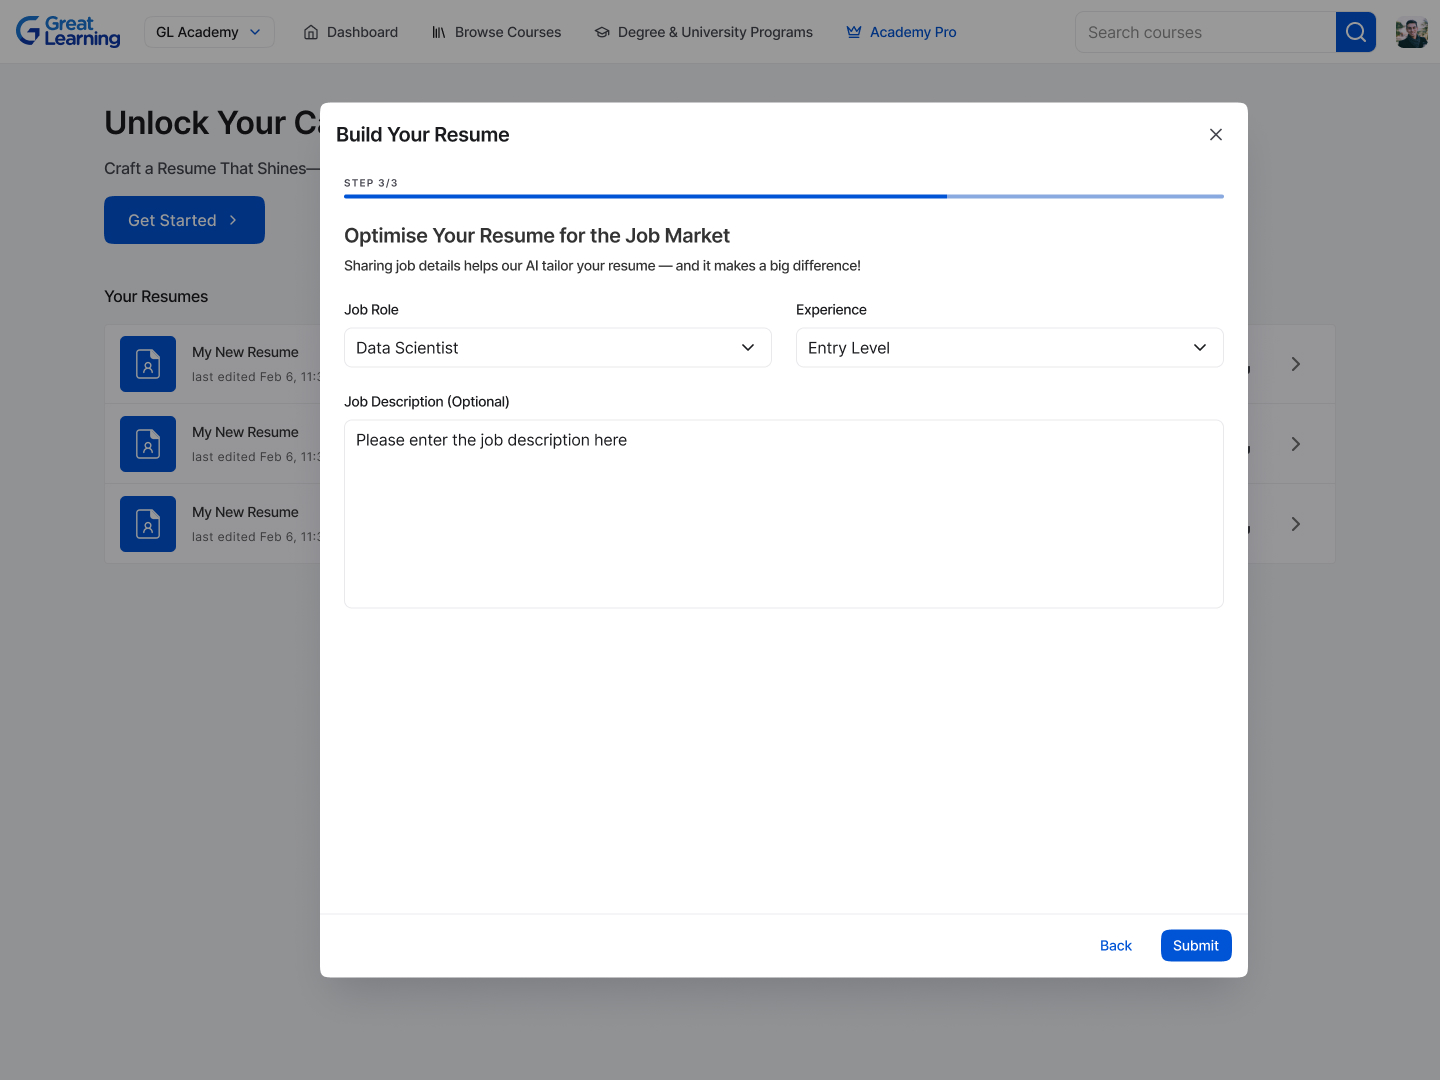Open the GL Academy dropdown
This screenshot has width=1440, height=1080.
coord(209,32)
